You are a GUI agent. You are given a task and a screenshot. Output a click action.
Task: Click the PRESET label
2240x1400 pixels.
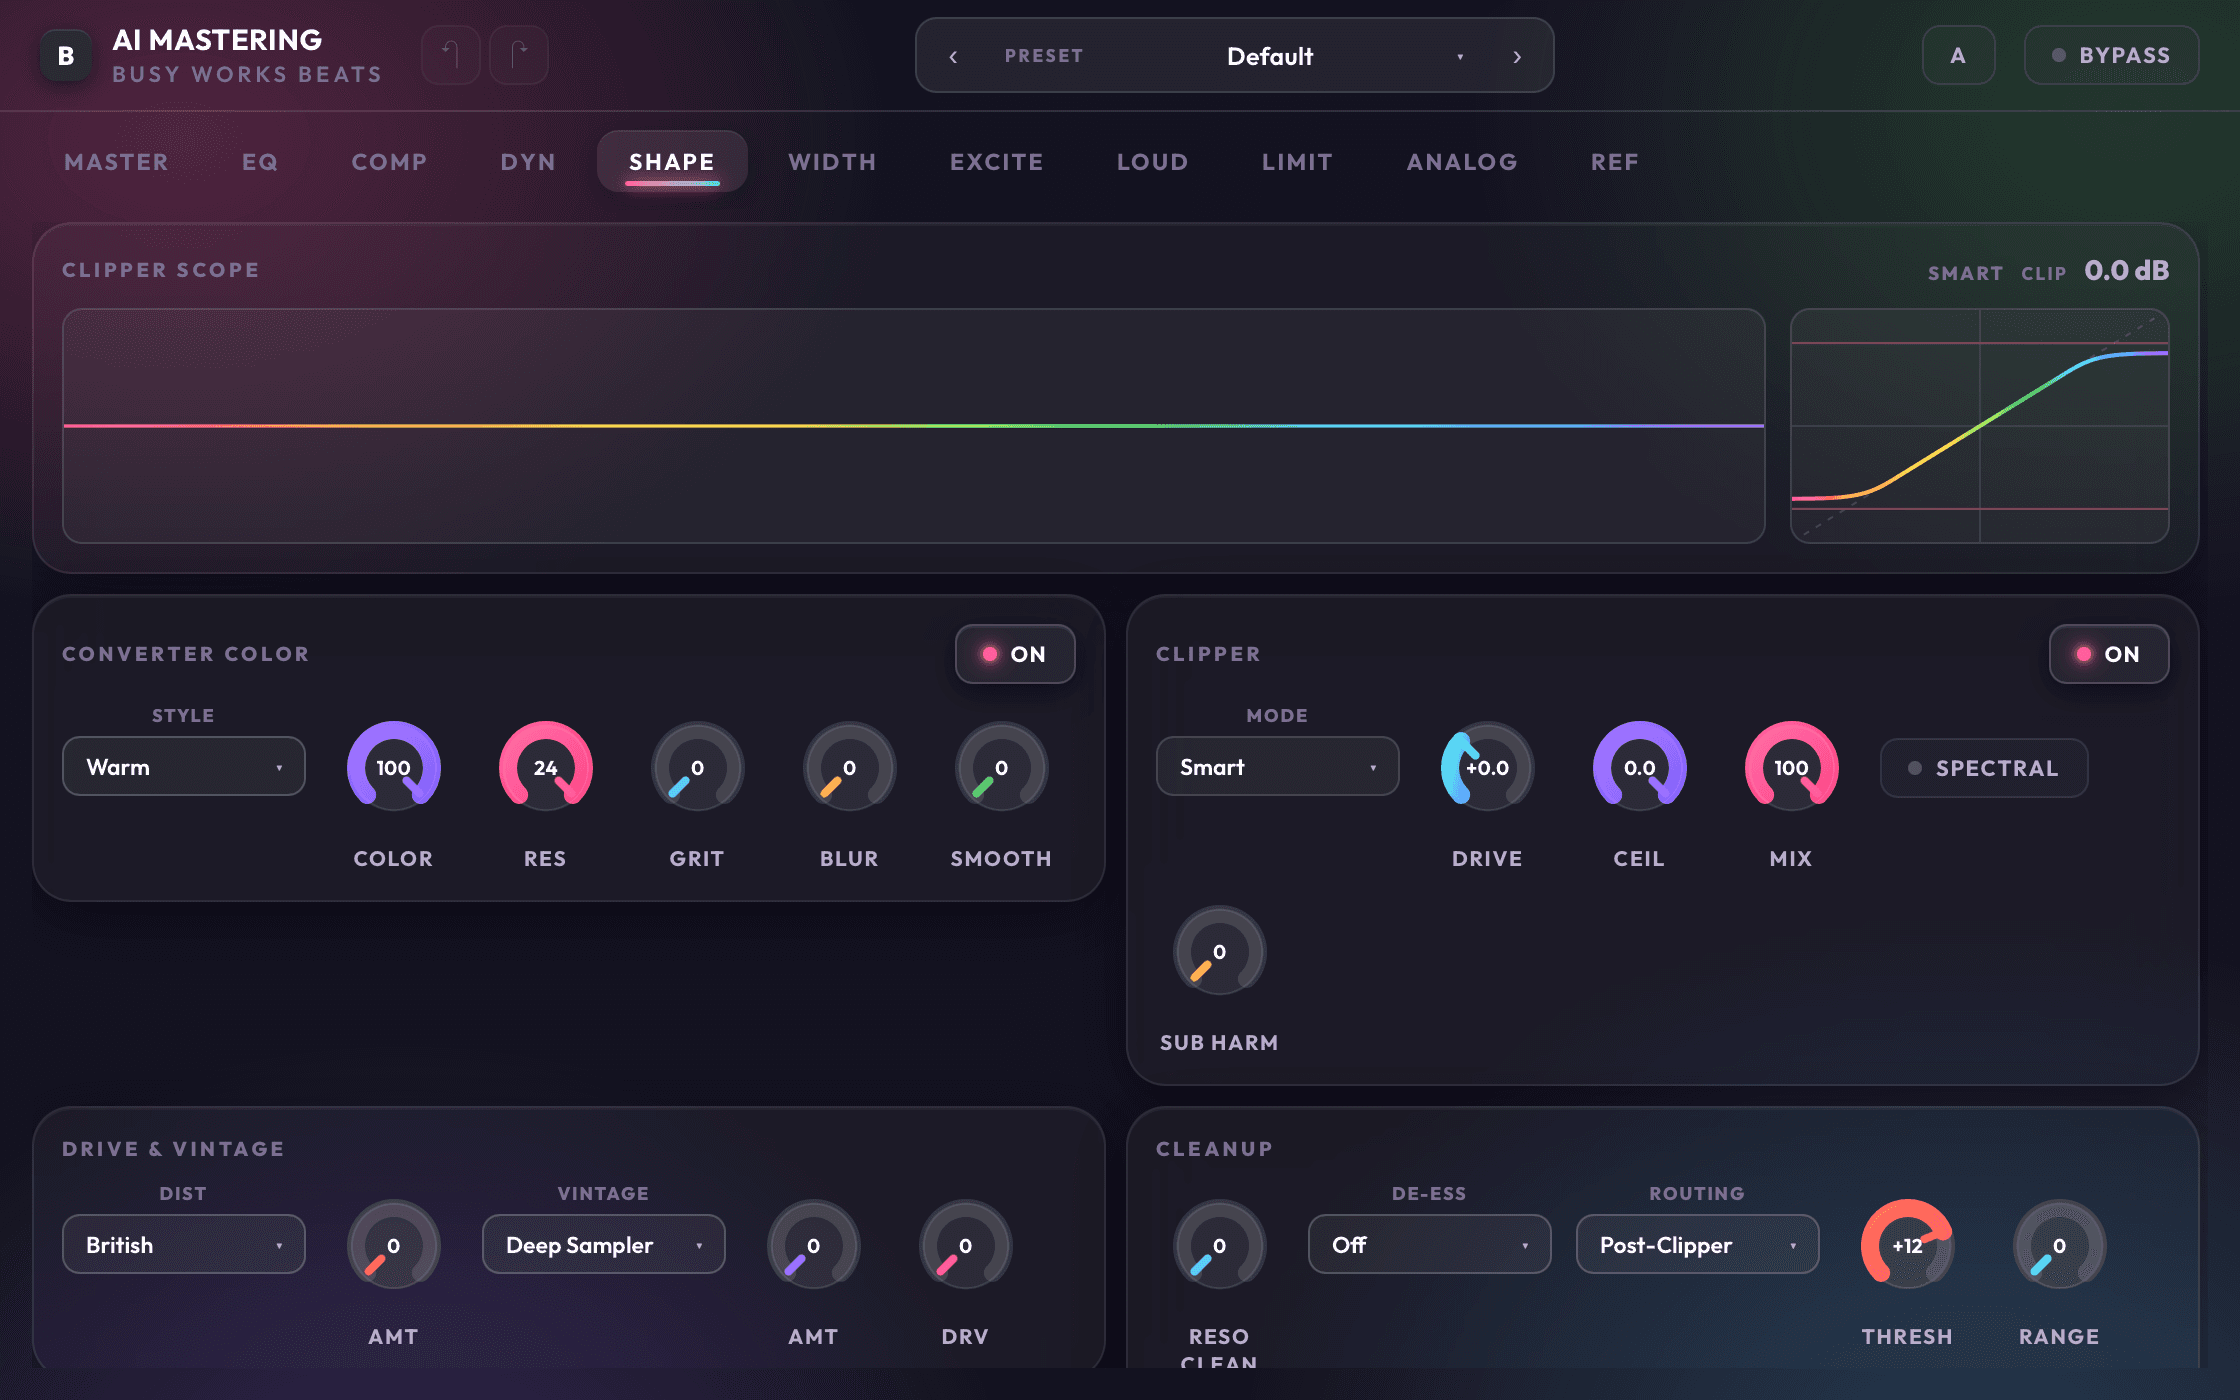coord(1044,56)
